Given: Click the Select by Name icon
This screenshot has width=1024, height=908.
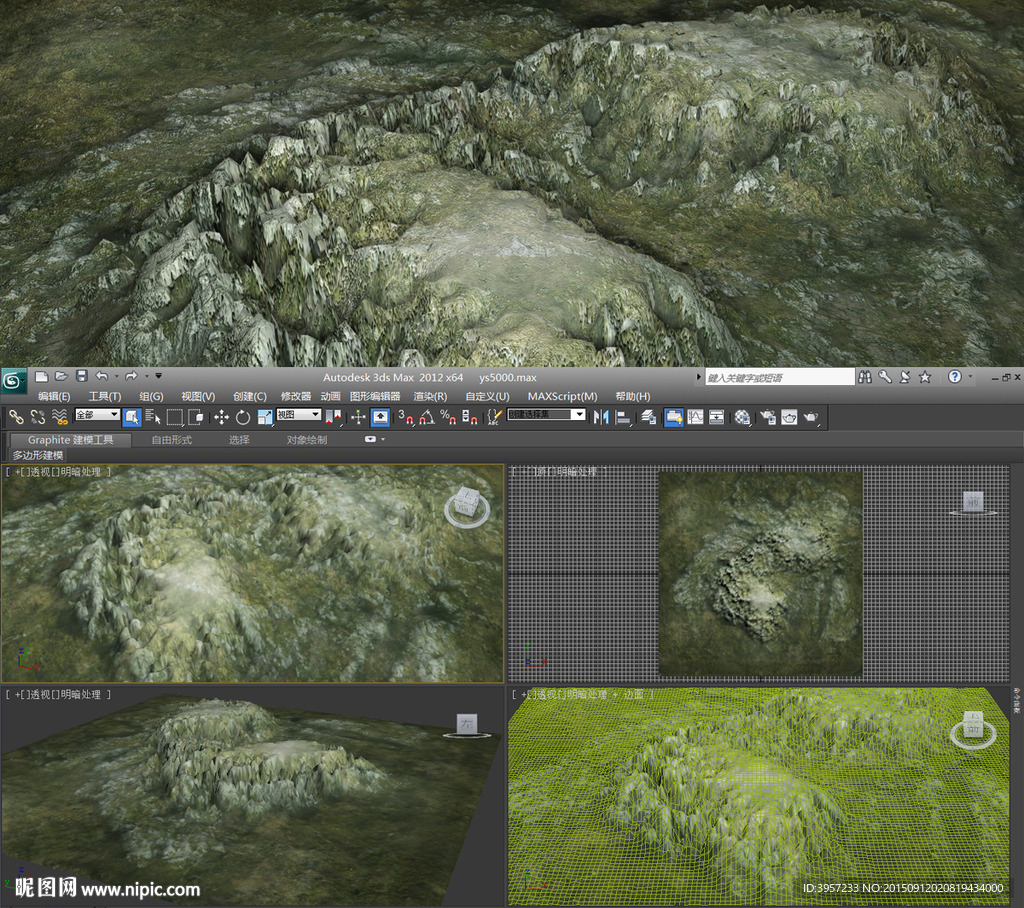Looking at the screenshot, I should coord(152,417).
